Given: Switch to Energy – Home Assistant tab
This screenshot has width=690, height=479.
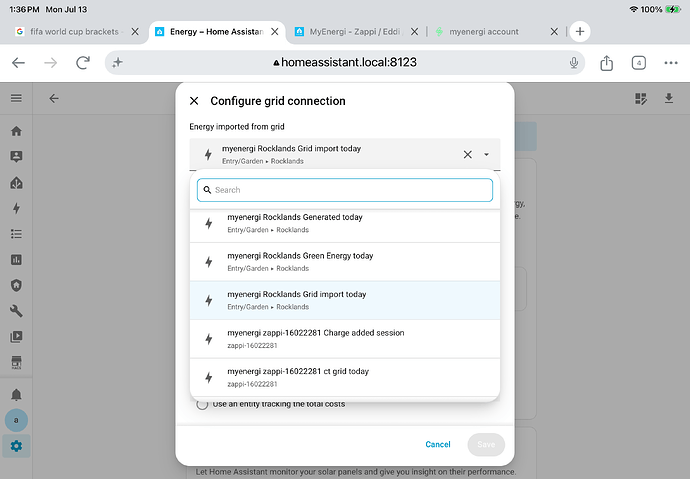Looking at the screenshot, I should tap(217, 32).
